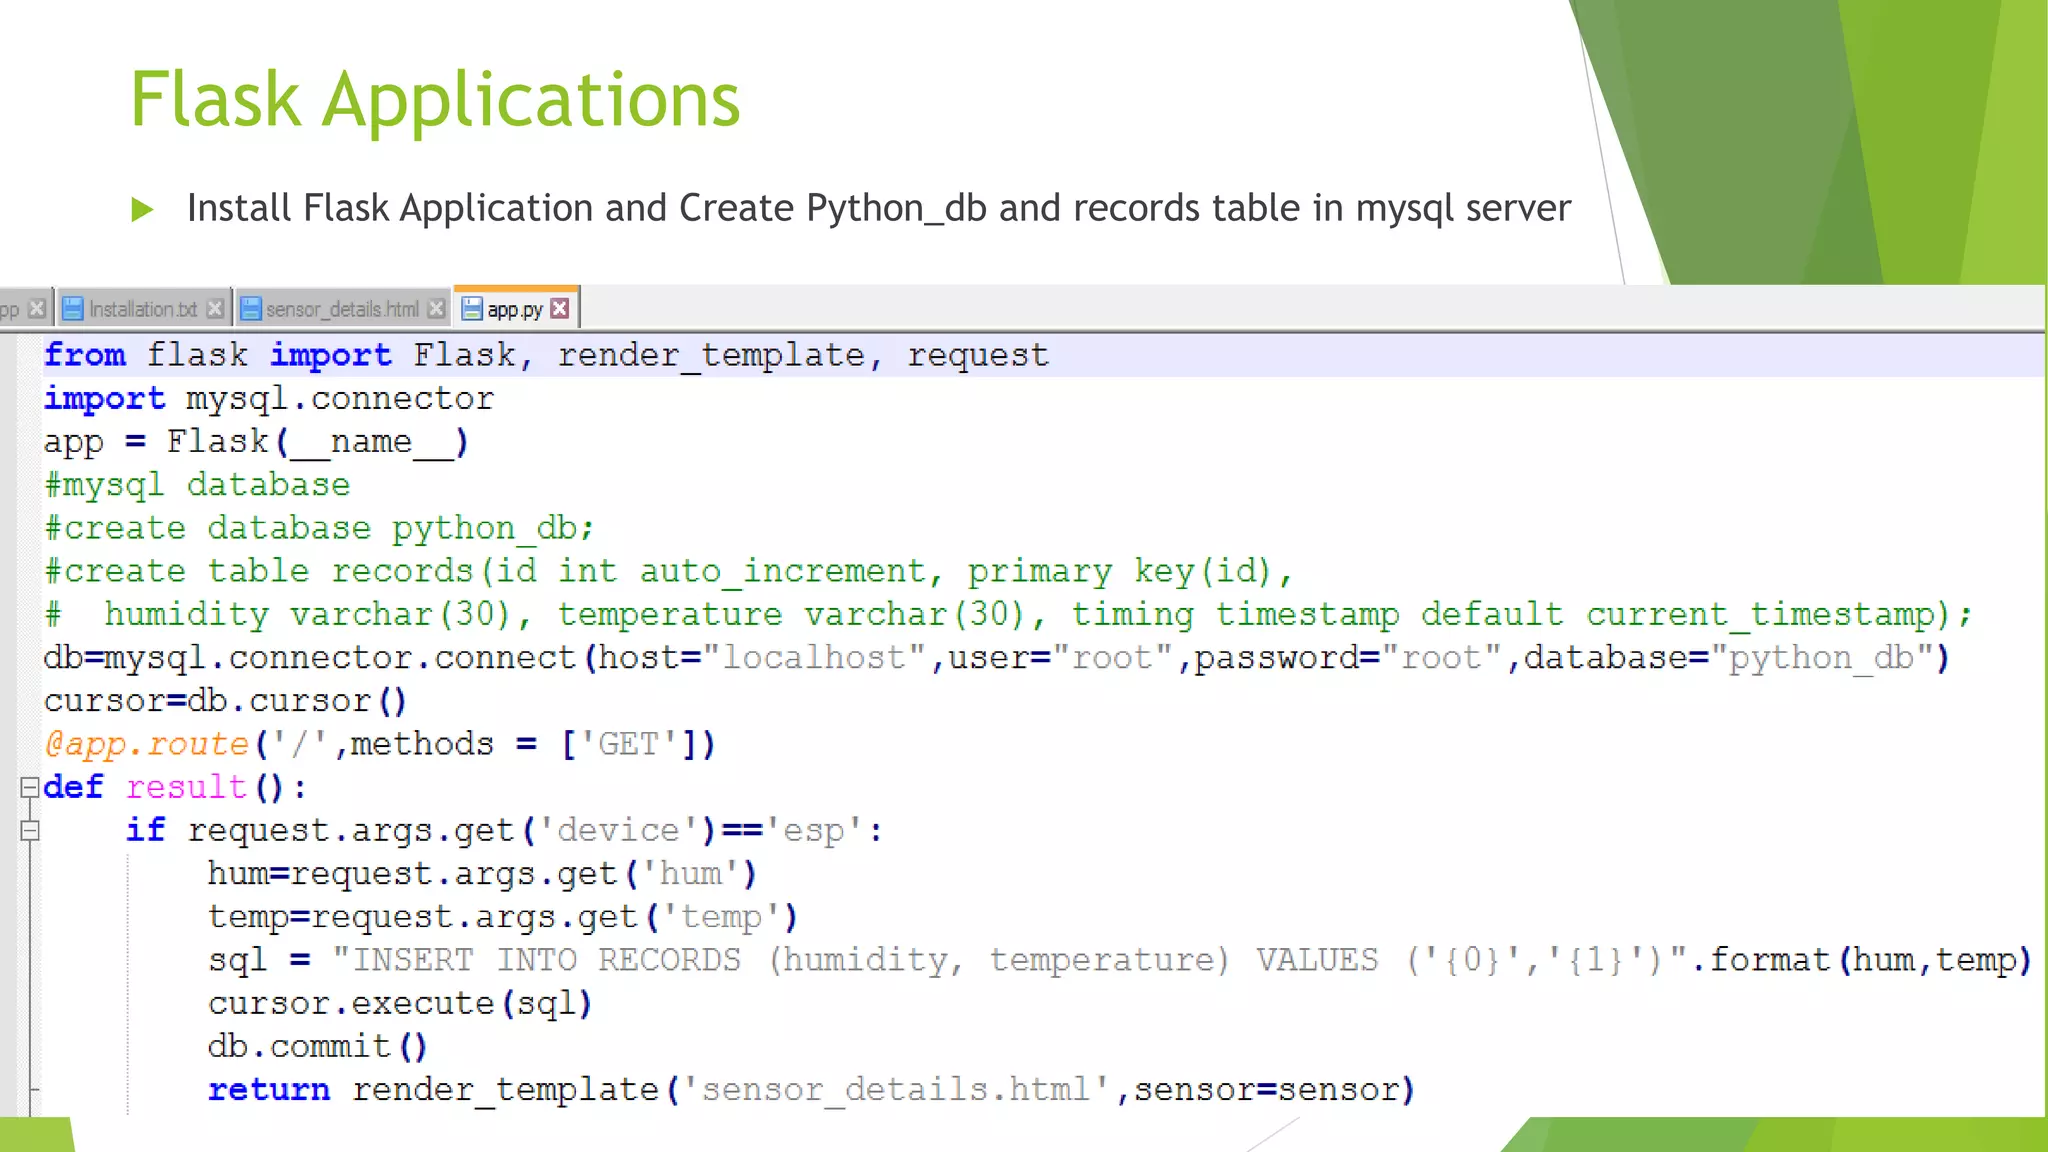This screenshot has width=2048, height=1152.
Task: Switch to the sensor_details.html tab
Action: pos(342,309)
